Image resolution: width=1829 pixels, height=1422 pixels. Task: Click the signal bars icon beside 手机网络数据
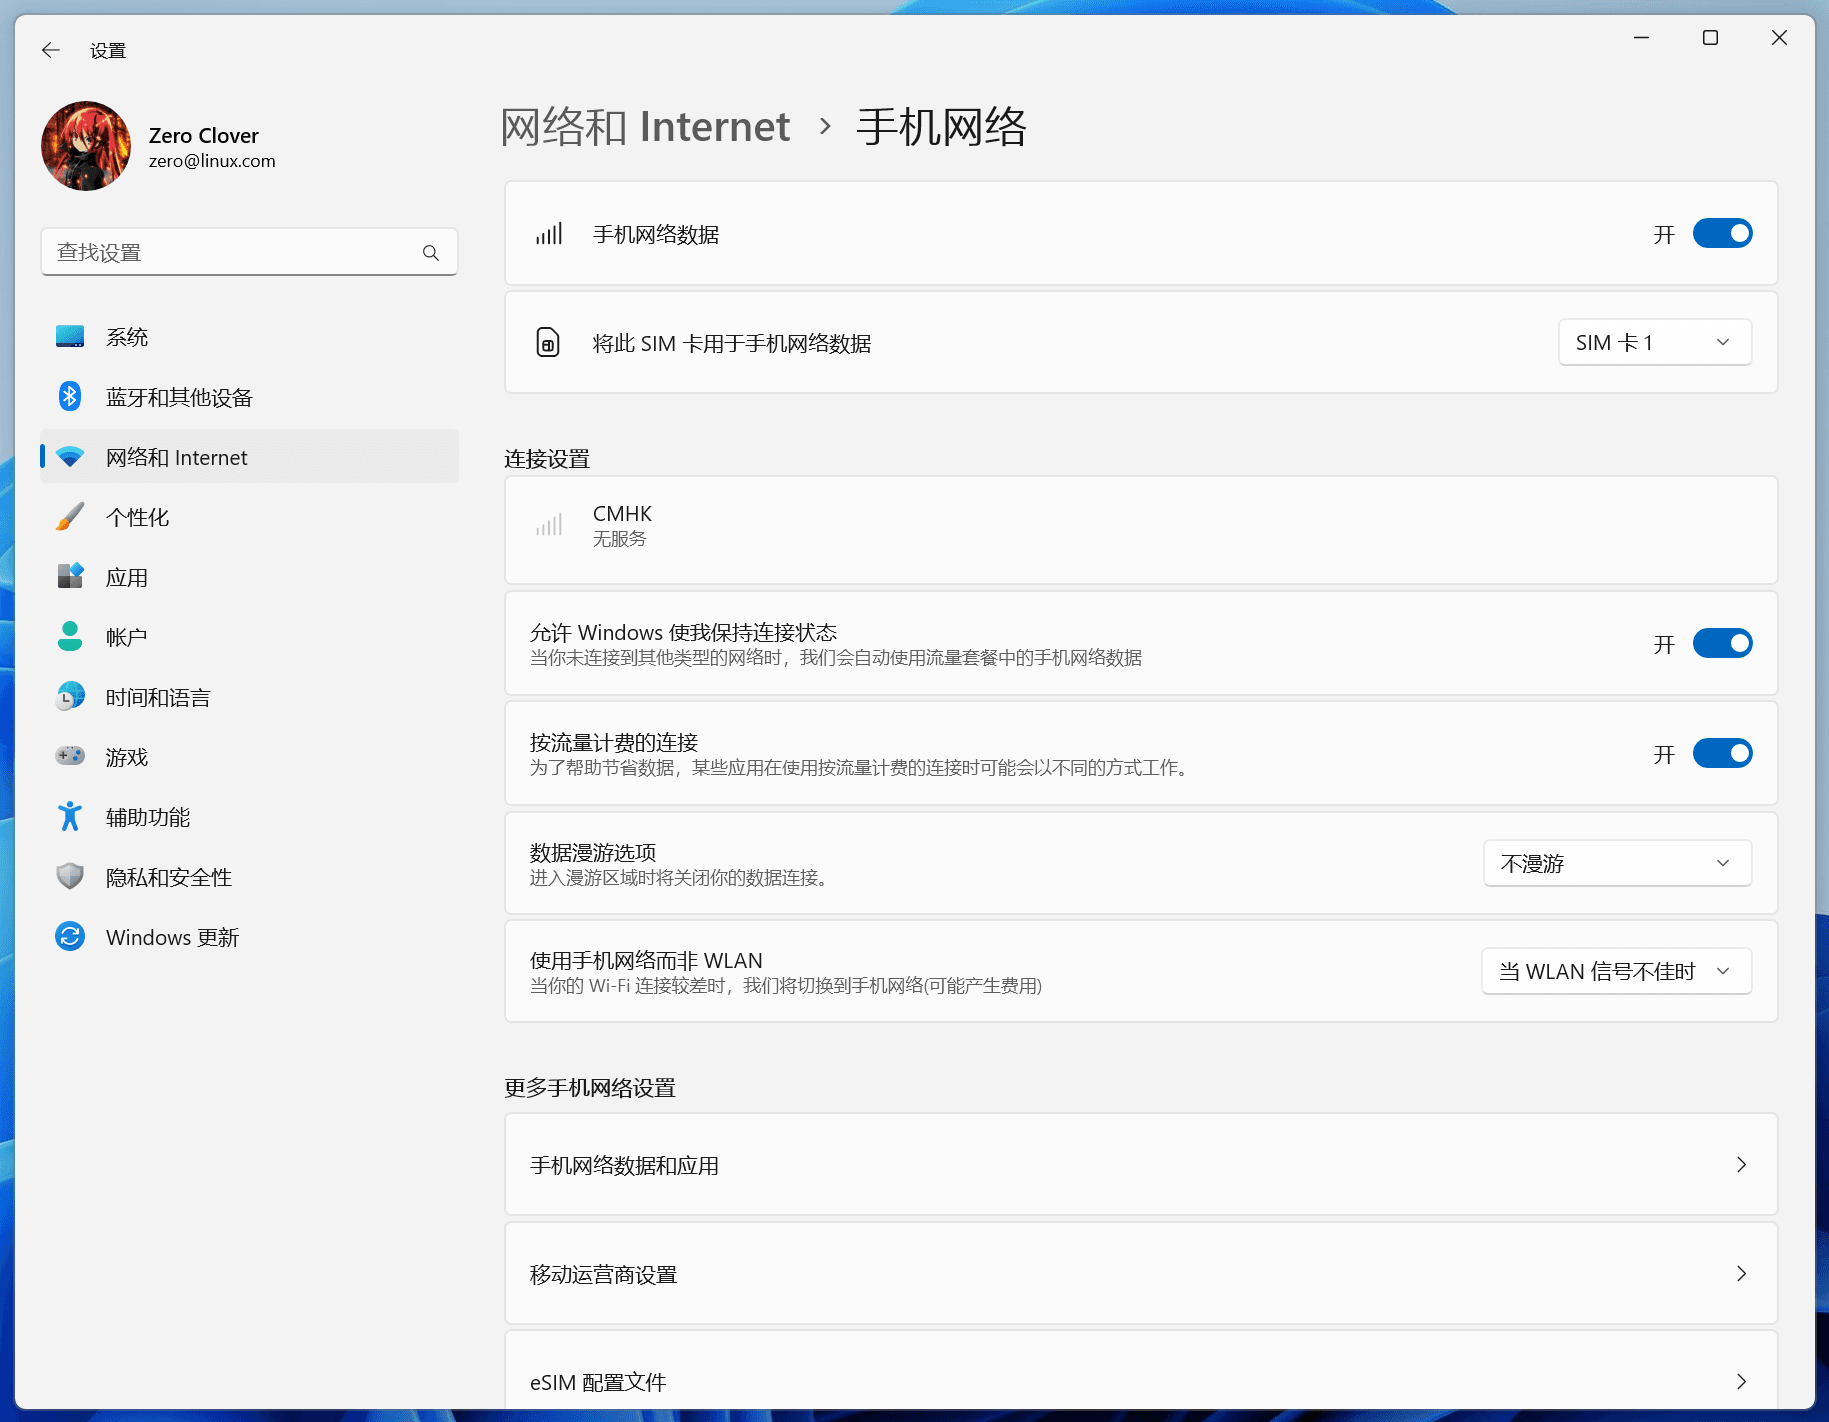pyautogui.click(x=549, y=234)
